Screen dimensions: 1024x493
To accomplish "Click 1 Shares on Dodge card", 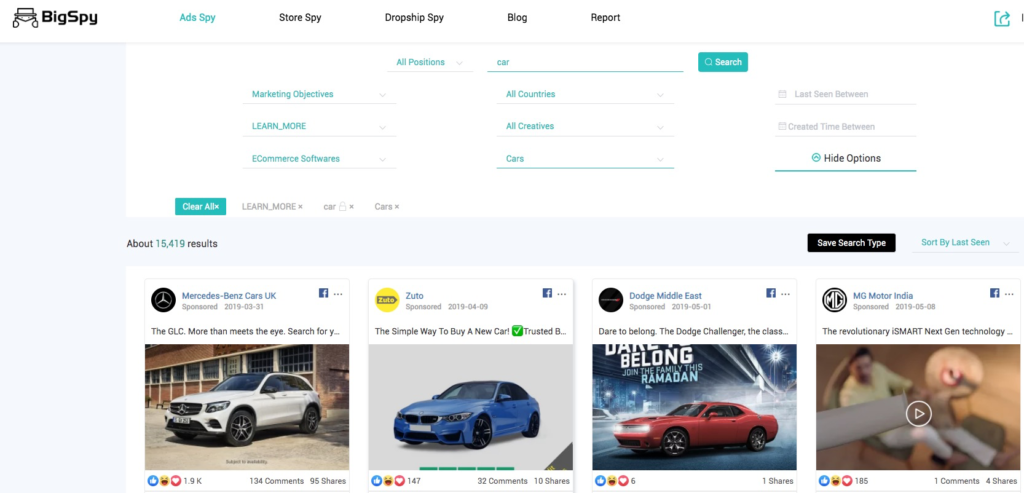I will click(777, 481).
